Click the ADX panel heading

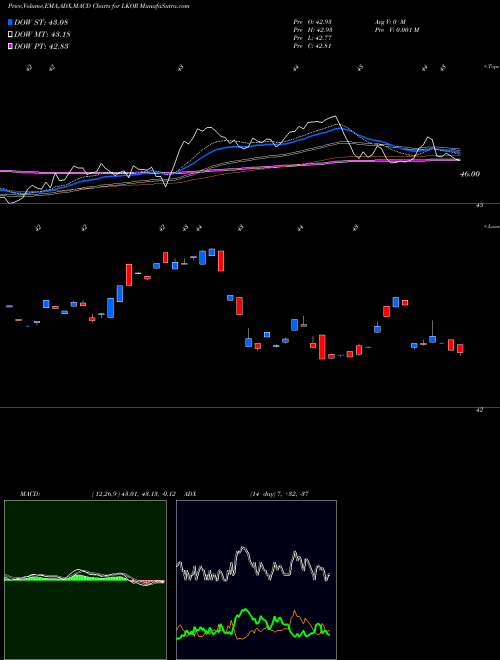(x=191, y=494)
